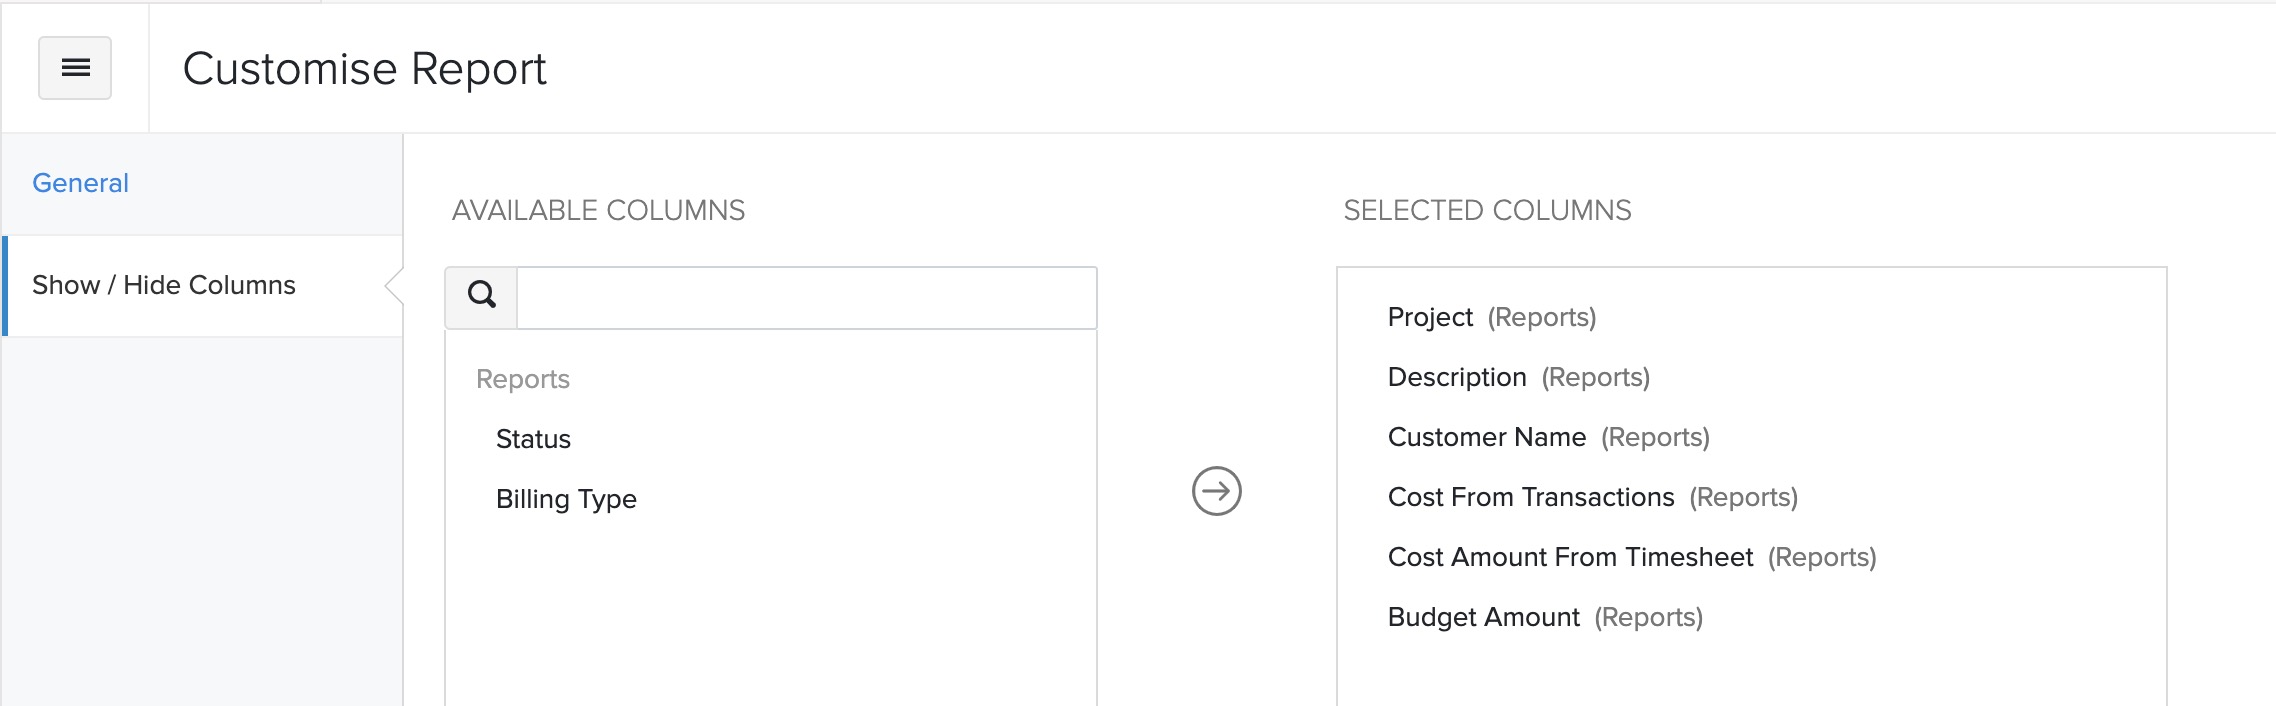Viewport: 2276px width, 706px height.
Task: Switch to the General tab
Action: (81, 183)
